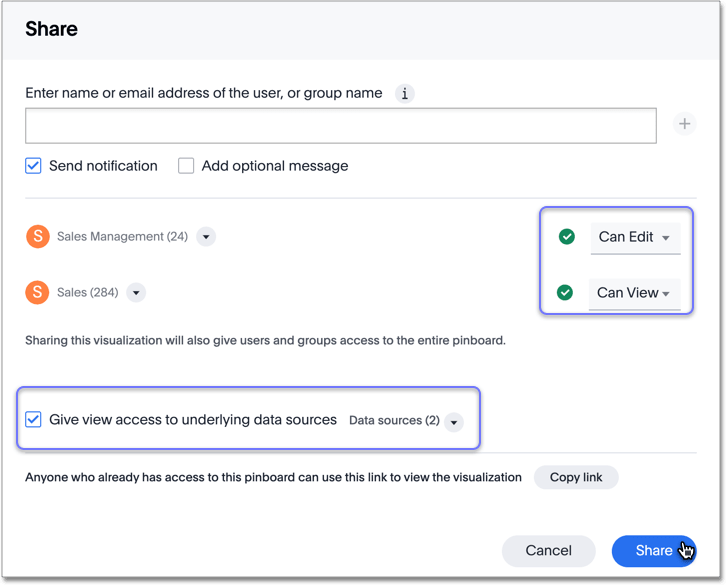Click the blue Share button
Screen dimensions: 726x585
pos(653,550)
